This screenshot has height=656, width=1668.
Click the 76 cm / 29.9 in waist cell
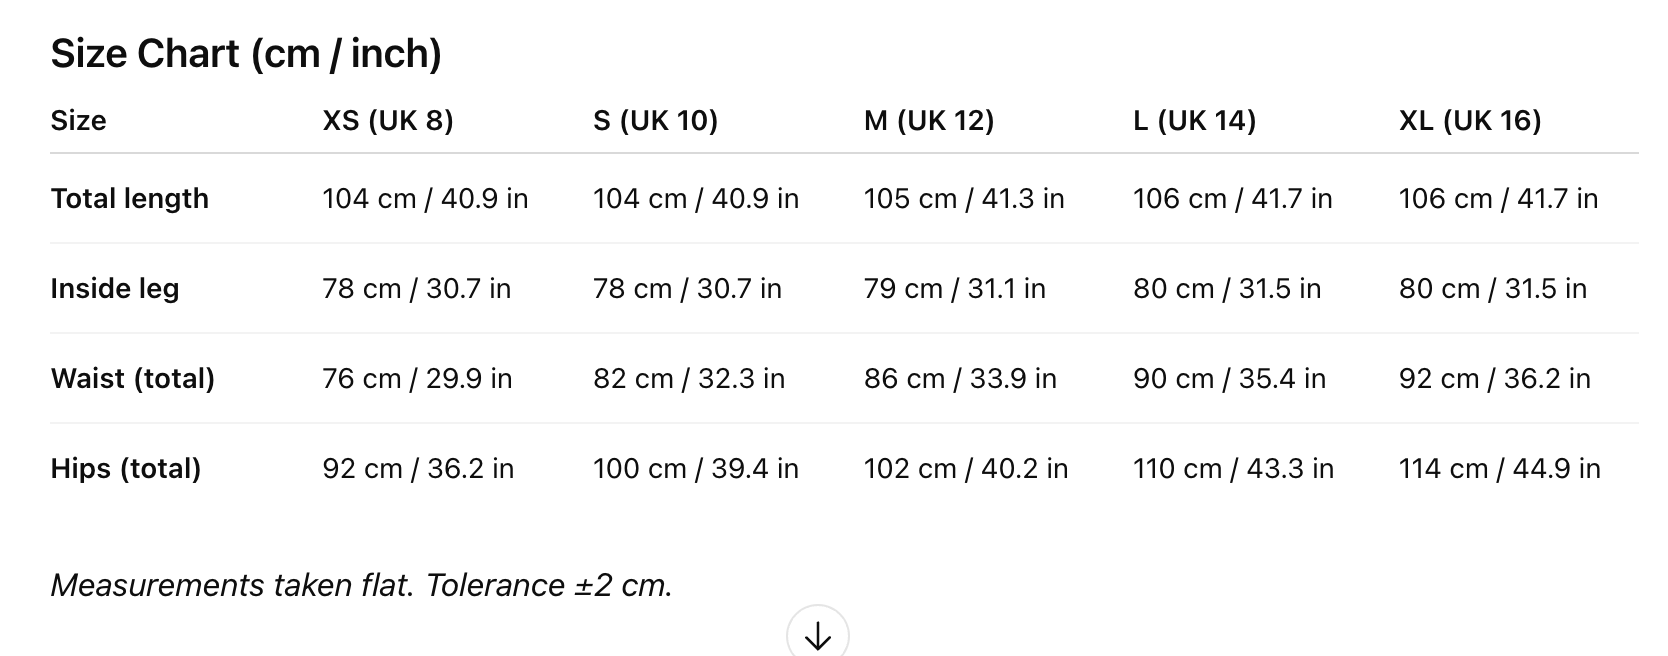click(x=417, y=379)
